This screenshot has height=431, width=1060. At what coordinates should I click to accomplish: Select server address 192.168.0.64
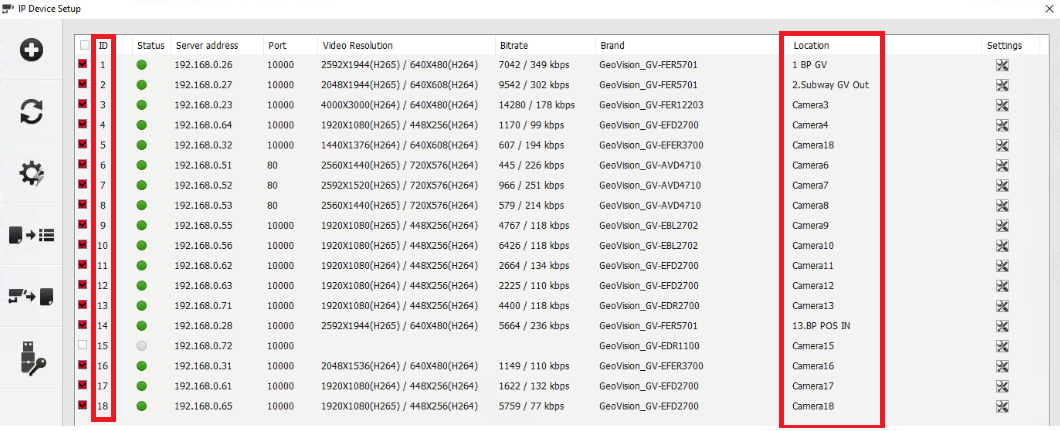pyautogui.click(x=203, y=126)
